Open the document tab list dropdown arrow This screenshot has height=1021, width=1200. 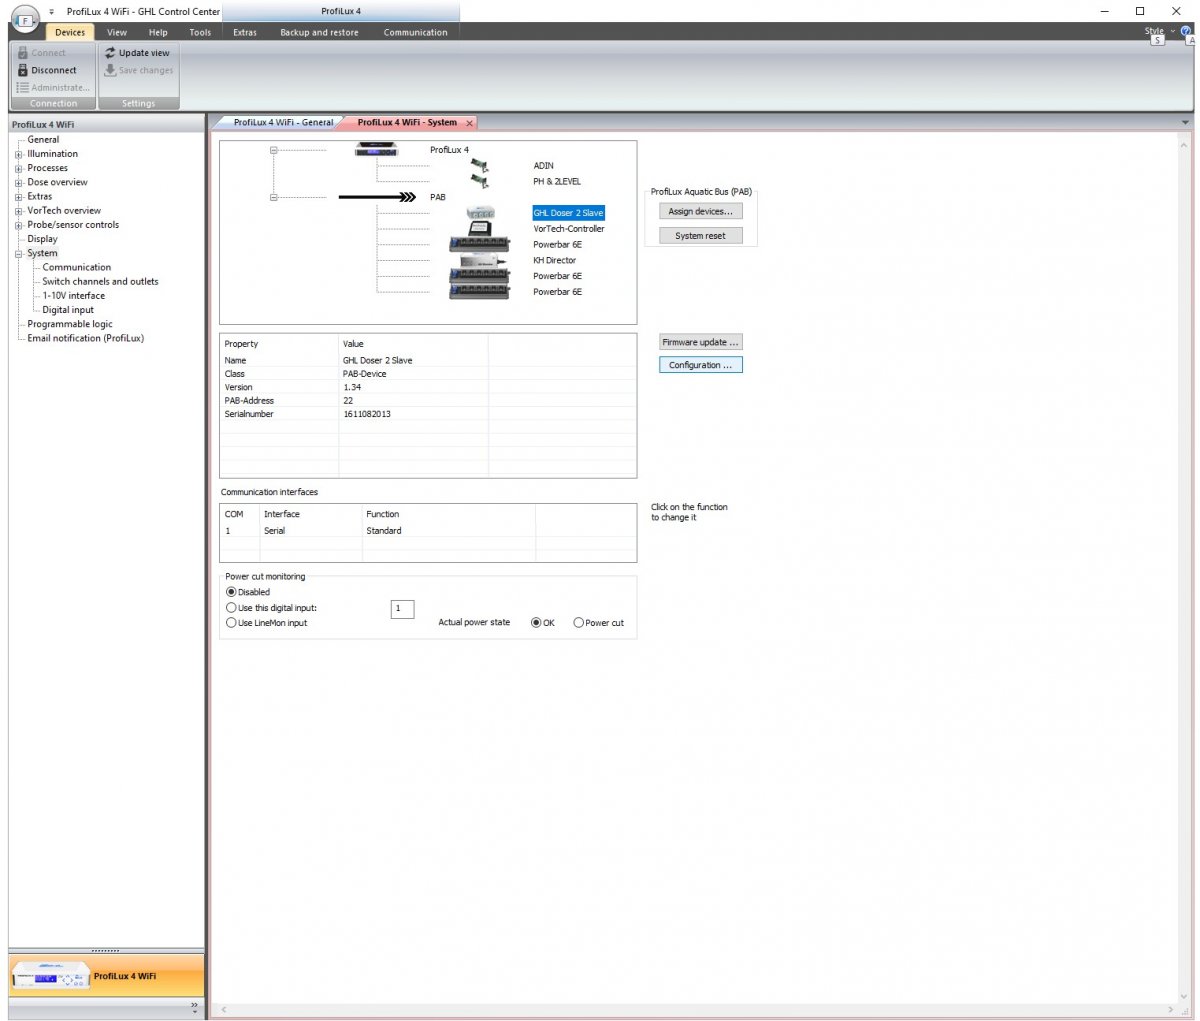(1186, 123)
